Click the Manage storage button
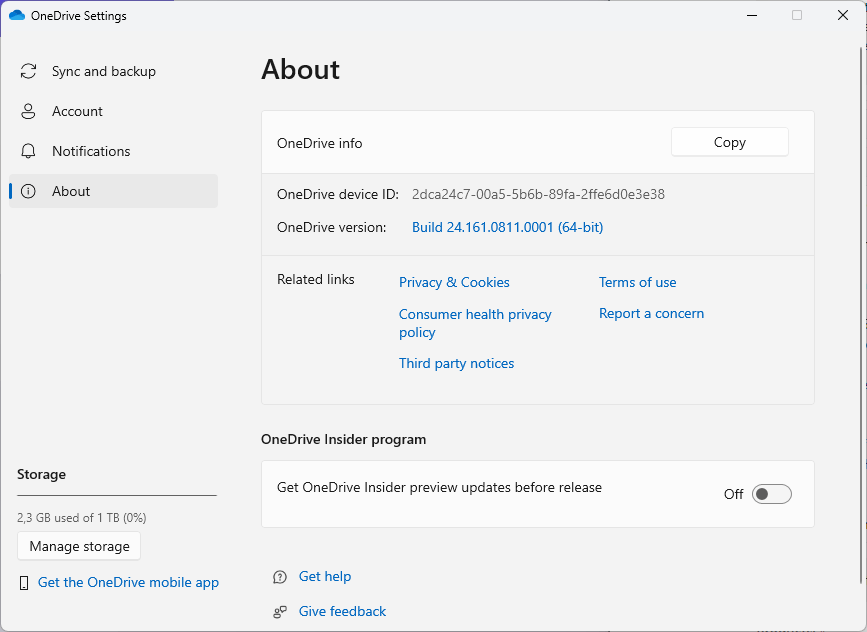 tap(79, 547)
